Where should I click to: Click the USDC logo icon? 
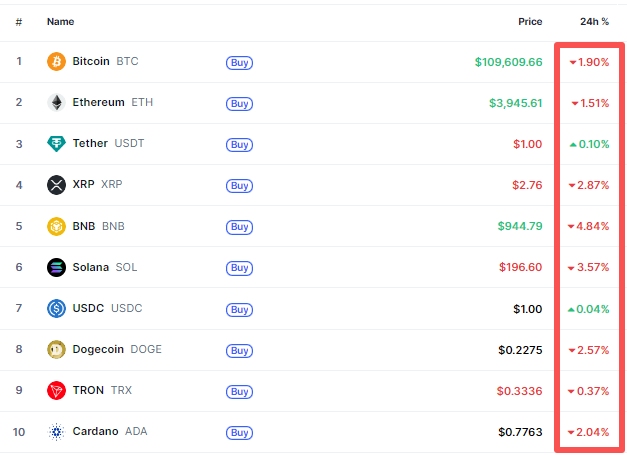tap(56, 308)
